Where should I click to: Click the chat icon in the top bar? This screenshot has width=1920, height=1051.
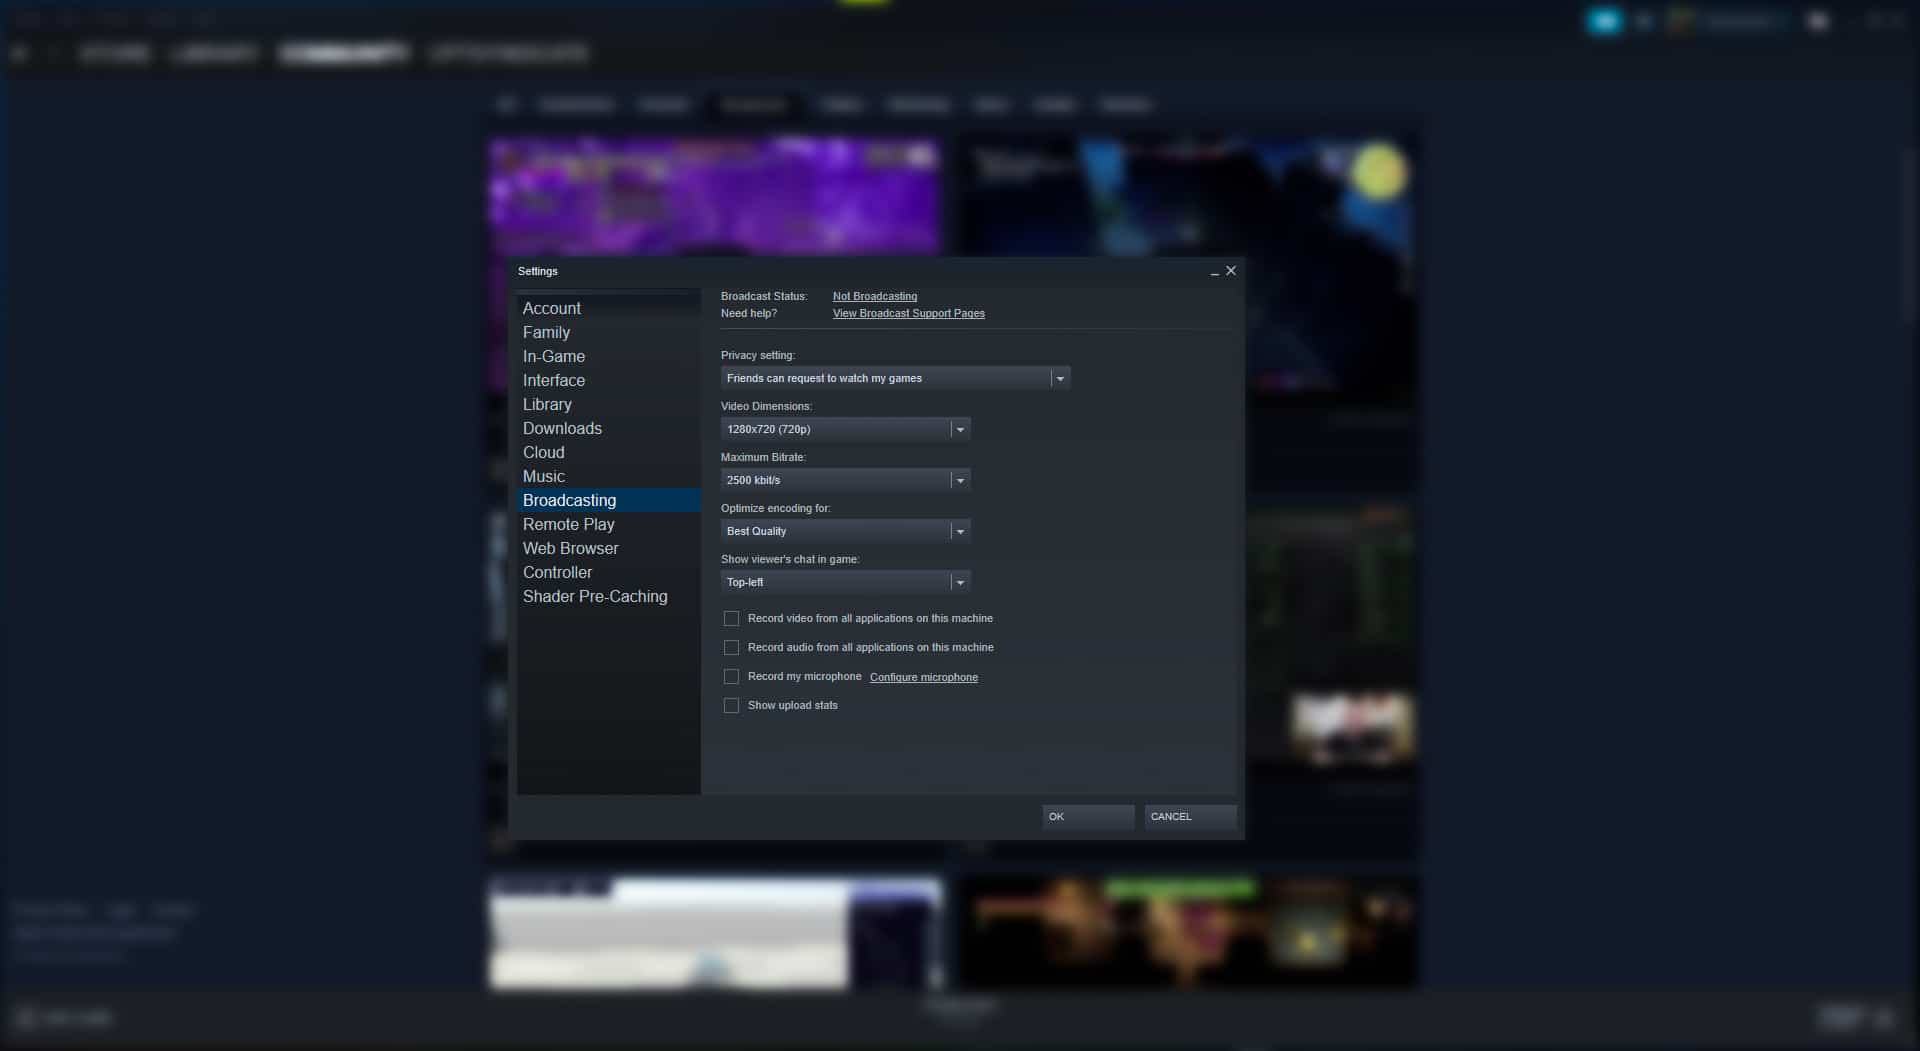(x=1604, y=20)
